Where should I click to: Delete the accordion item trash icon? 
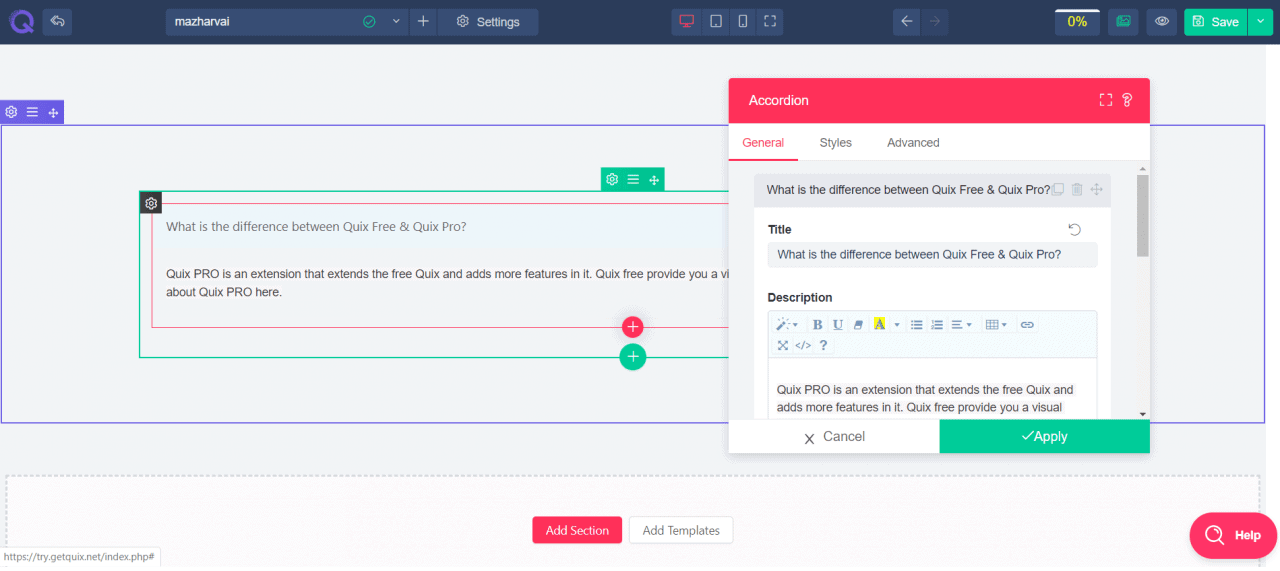[1077, 190]
